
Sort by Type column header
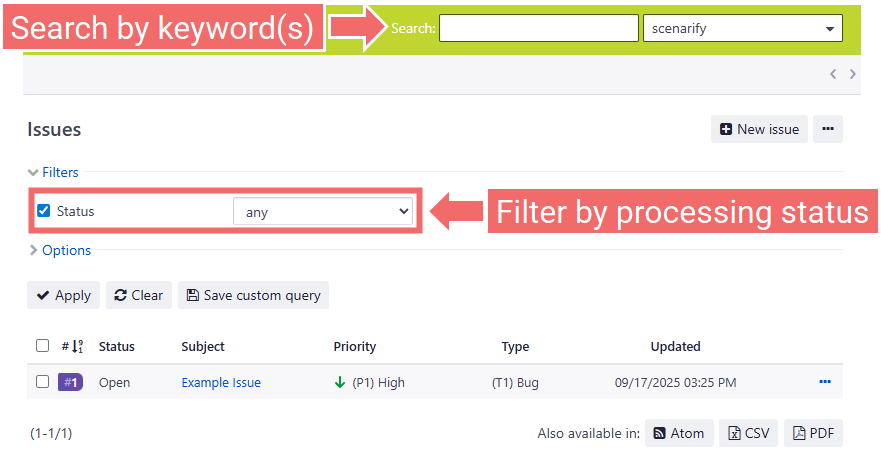(x=515, y=347)
